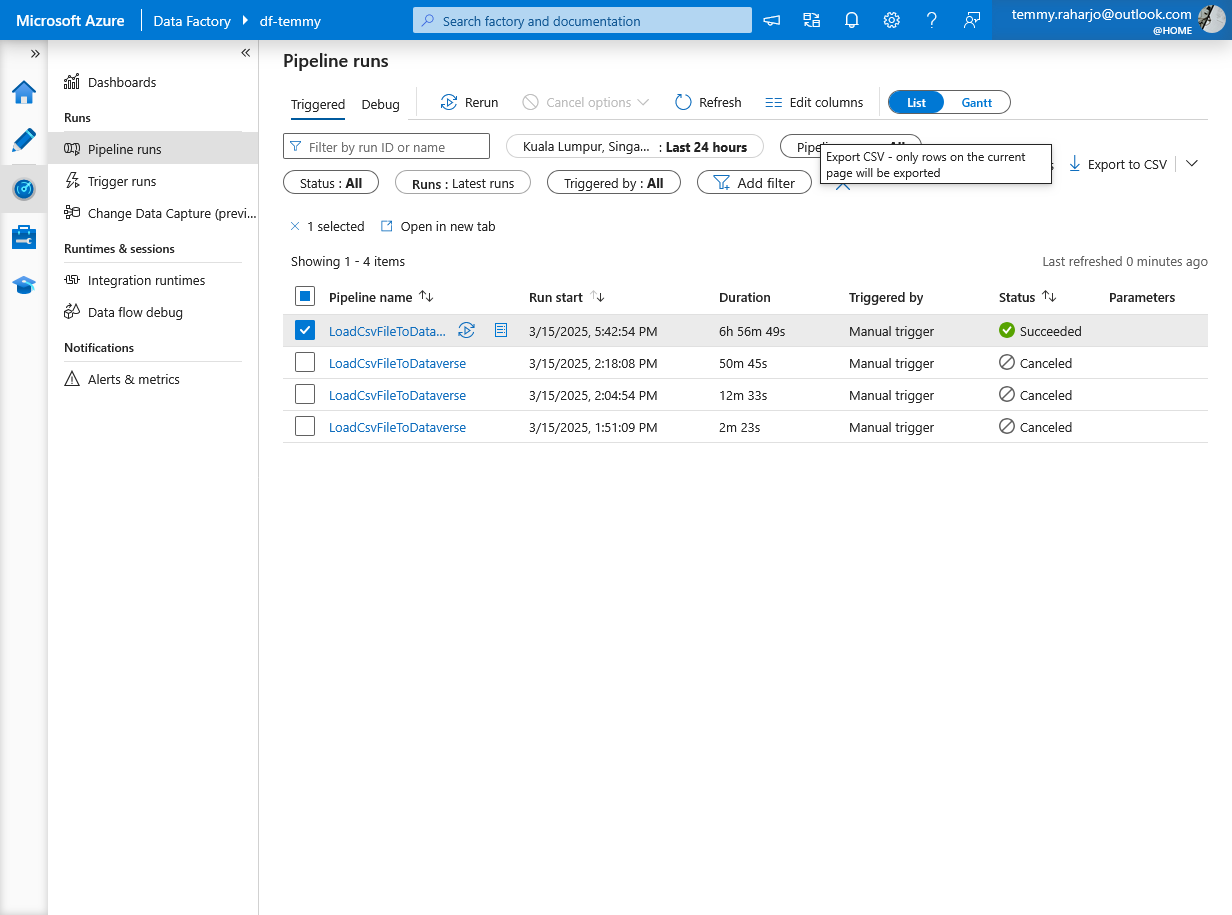Click the announcements megaphone icon
Screen dimensions: 1232x915
click(772, 20)
